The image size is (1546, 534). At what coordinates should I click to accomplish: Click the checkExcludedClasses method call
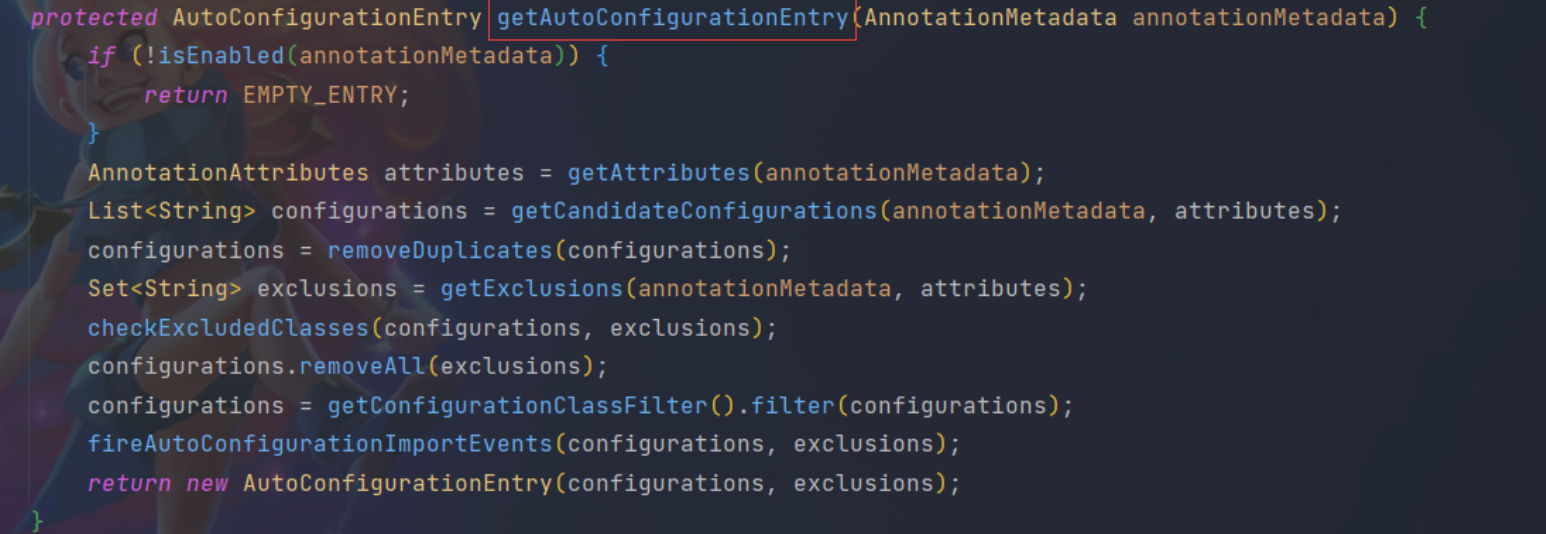229,328
